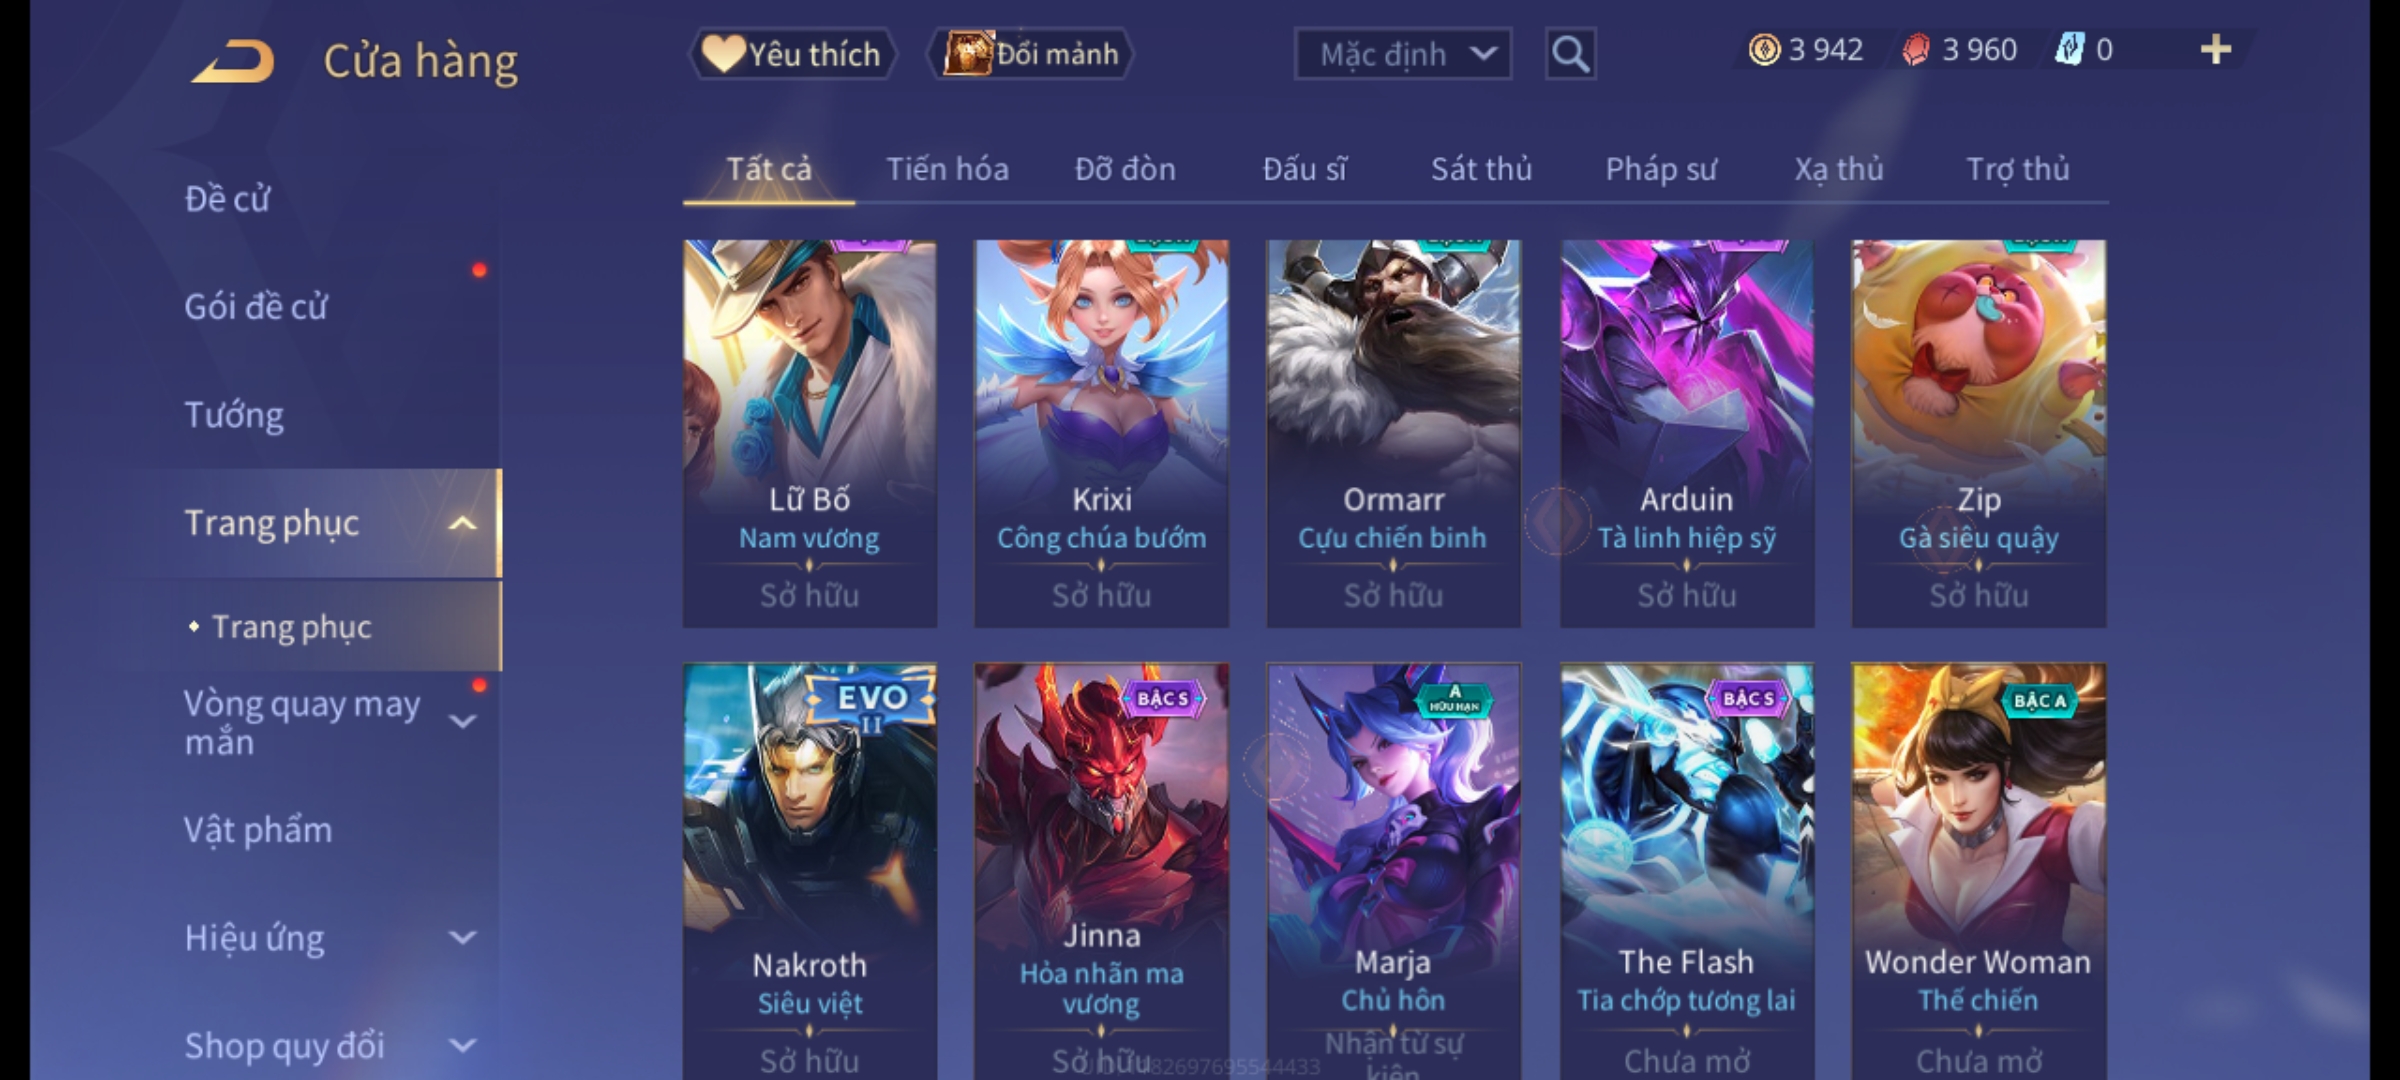Select the Nakroth Siêu việt skin card
This screenshot has width=2400, height=1080.
point(810,872)
